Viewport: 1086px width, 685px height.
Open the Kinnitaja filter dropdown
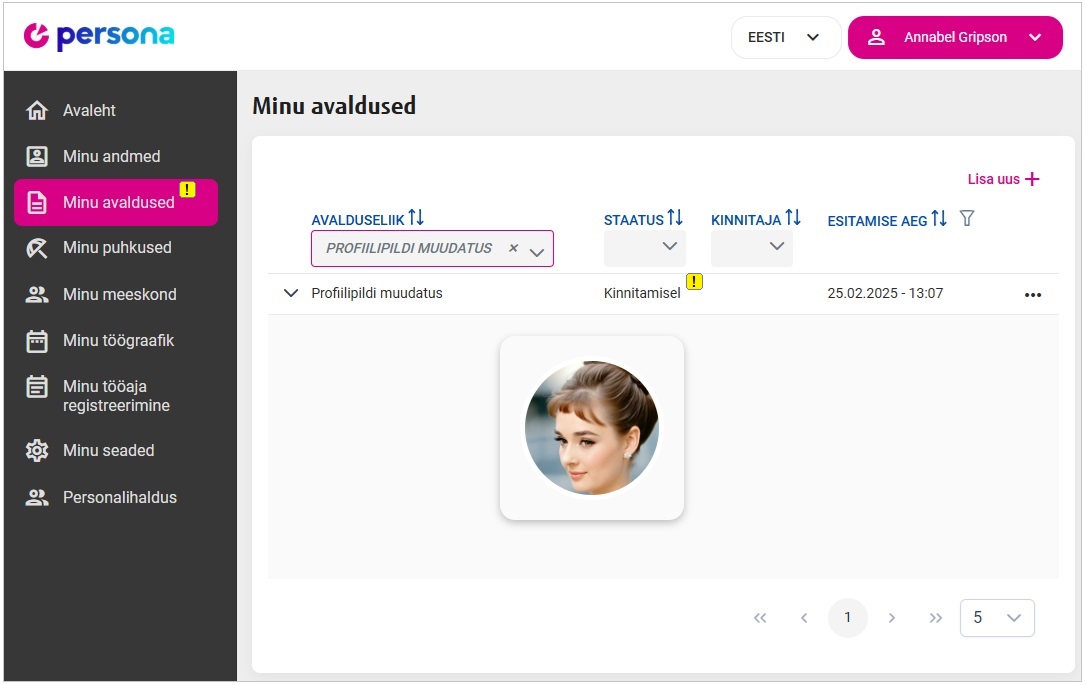(752, 248)
